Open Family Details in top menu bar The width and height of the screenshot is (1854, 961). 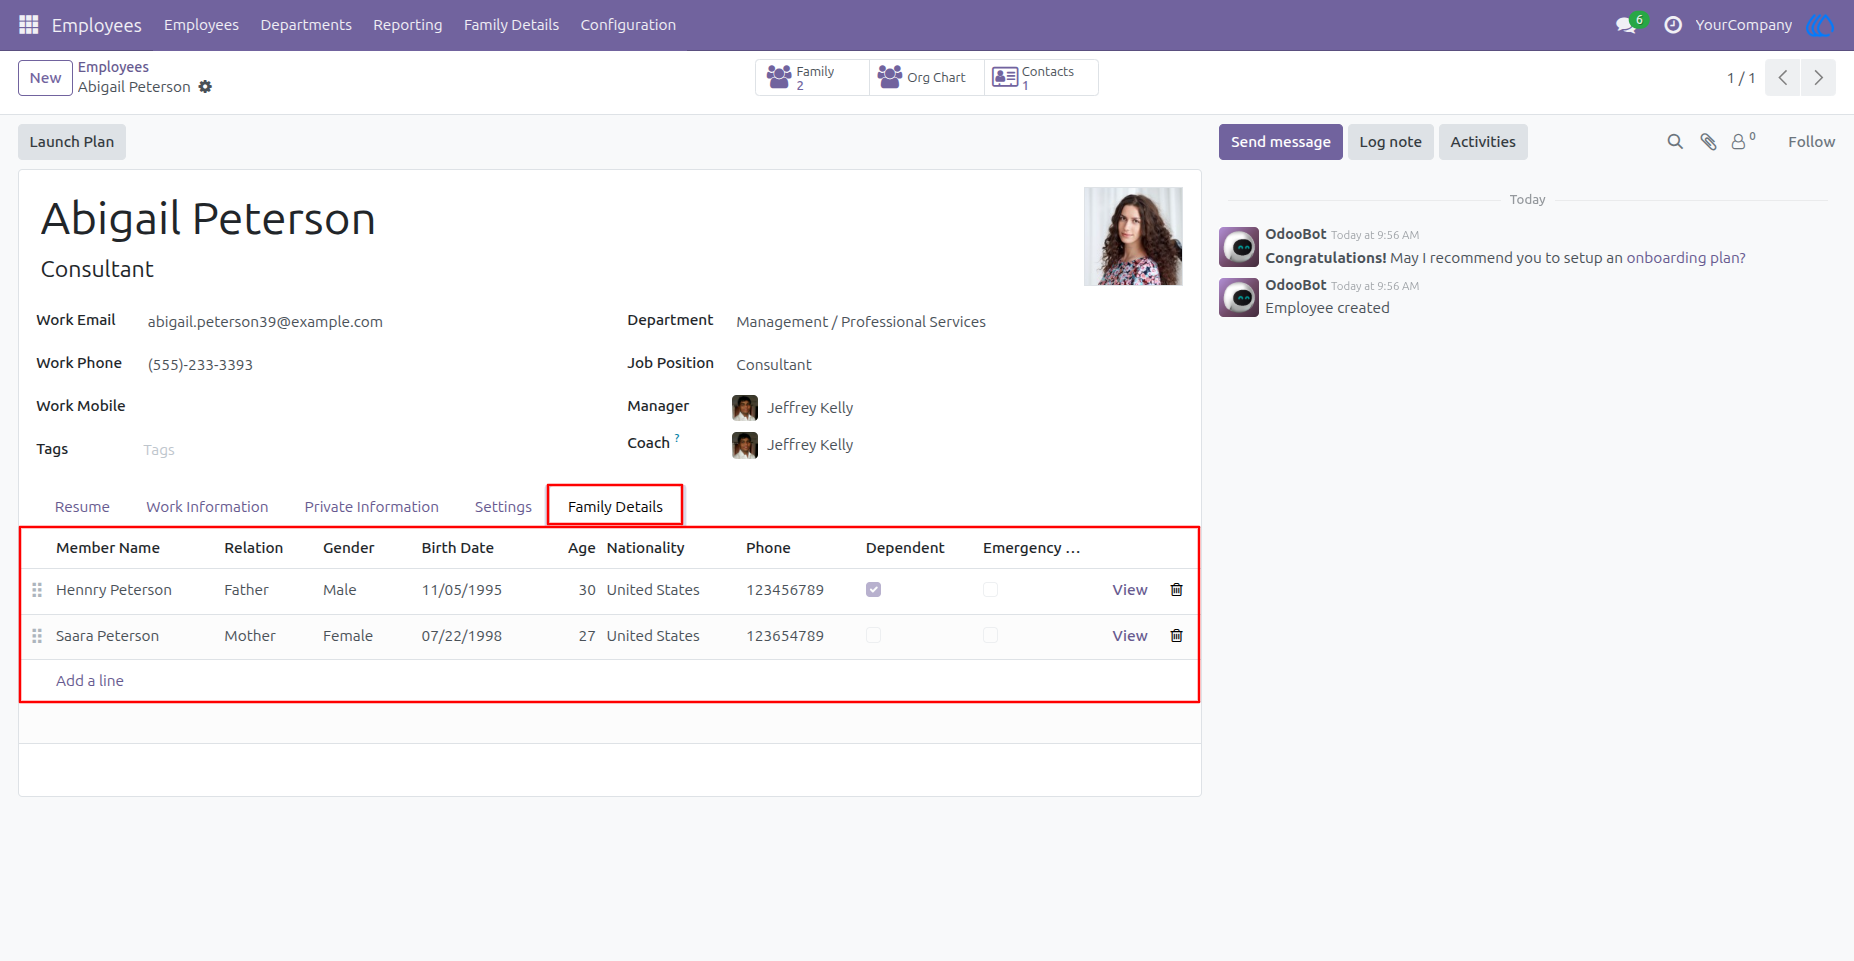coord(511,25)
